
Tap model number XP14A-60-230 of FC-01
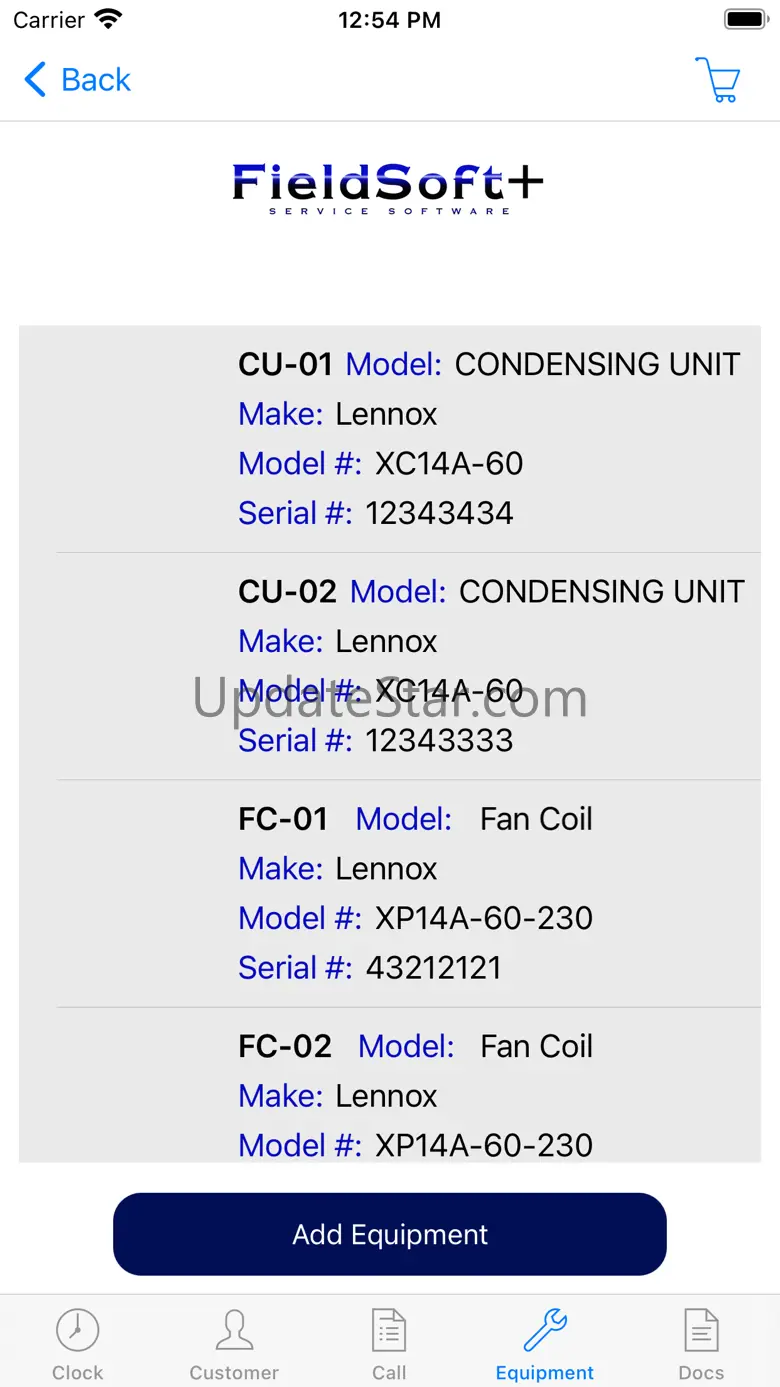click(483, 918)
